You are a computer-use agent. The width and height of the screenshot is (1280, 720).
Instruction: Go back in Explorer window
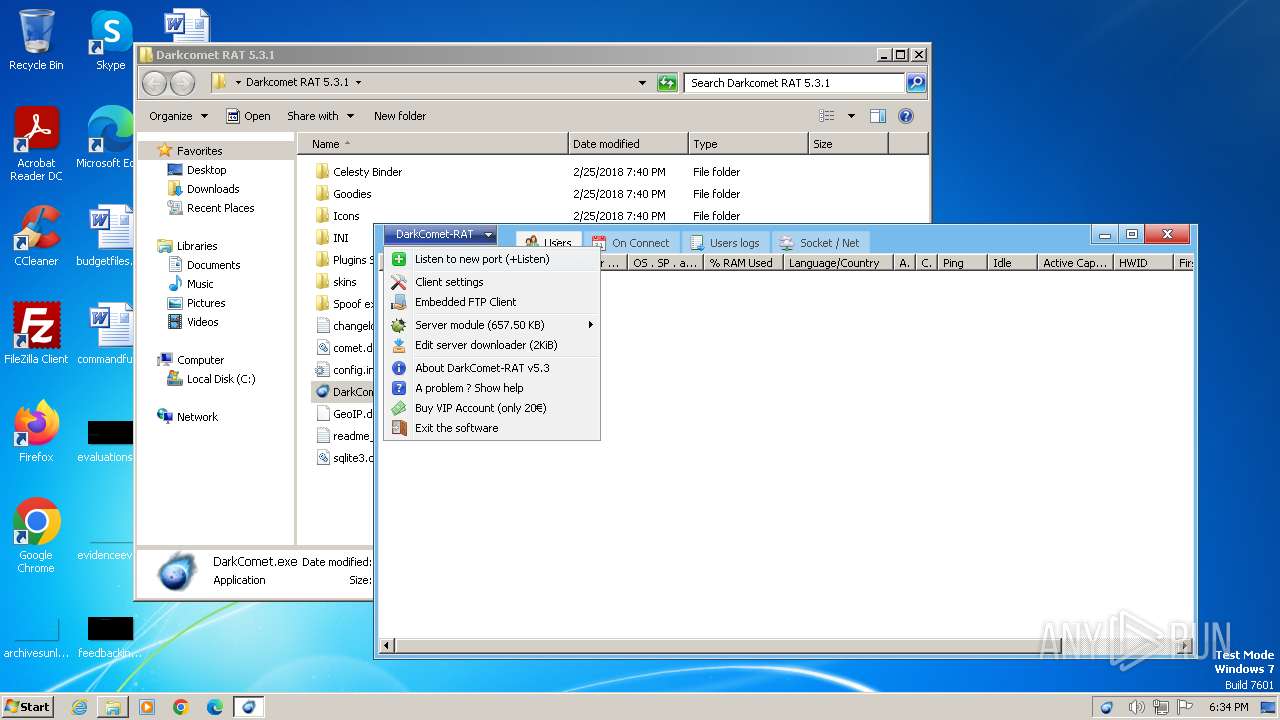click(x=154, y=83)
